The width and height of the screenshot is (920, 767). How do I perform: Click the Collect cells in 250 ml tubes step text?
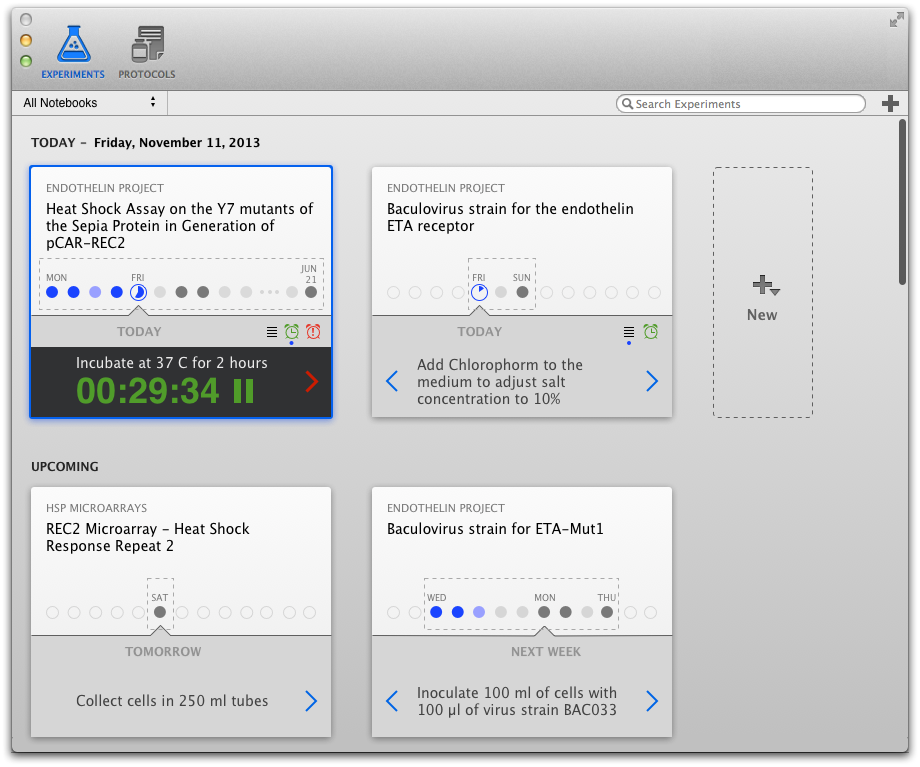[x=172, y=701]
